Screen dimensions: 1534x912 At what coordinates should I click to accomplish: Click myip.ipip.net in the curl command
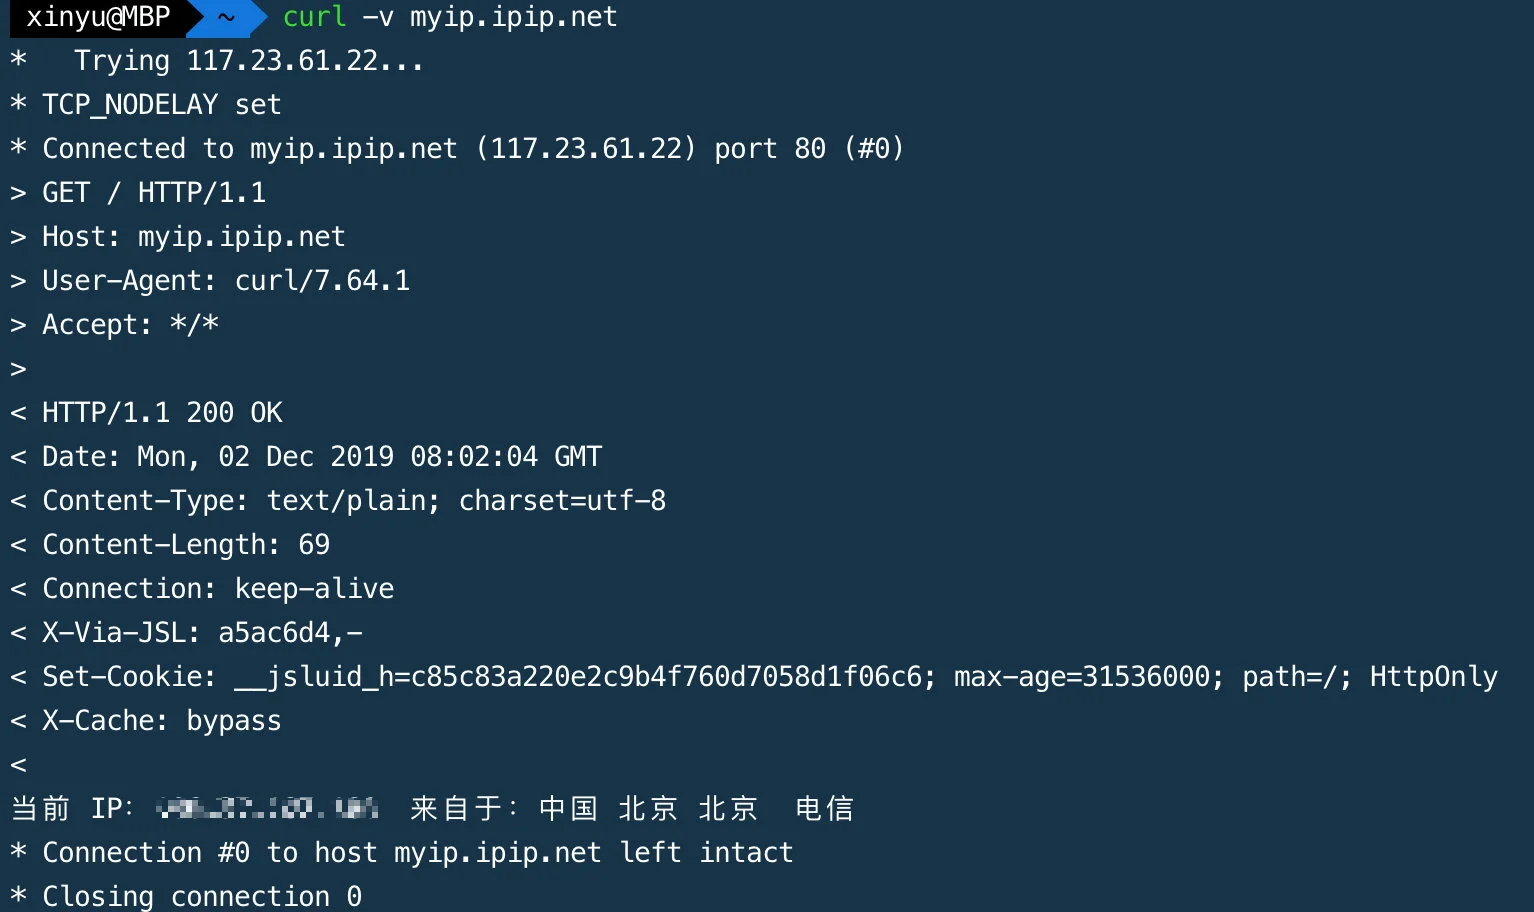click(x=513, y=17)
